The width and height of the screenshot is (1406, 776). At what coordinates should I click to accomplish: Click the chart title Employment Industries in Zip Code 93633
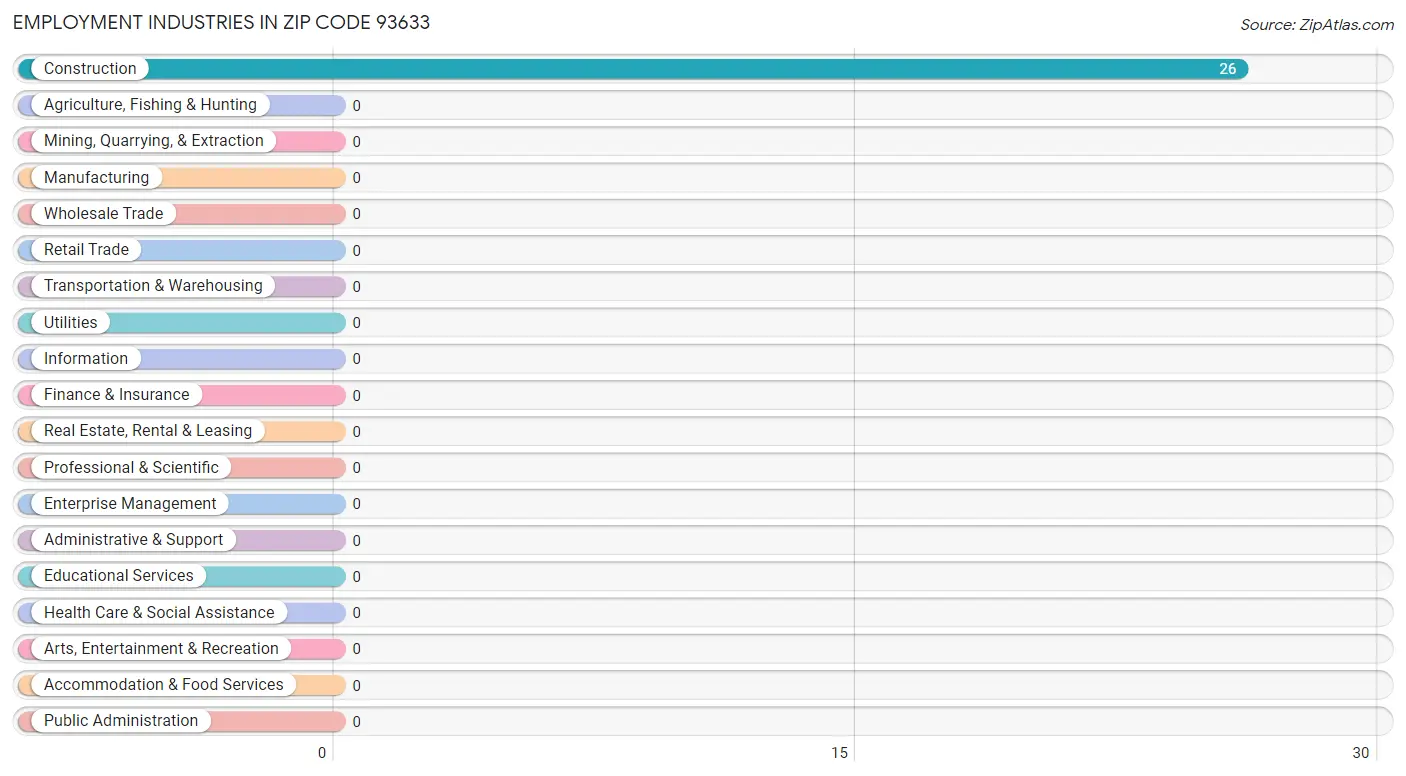click(x=221, y=22)
